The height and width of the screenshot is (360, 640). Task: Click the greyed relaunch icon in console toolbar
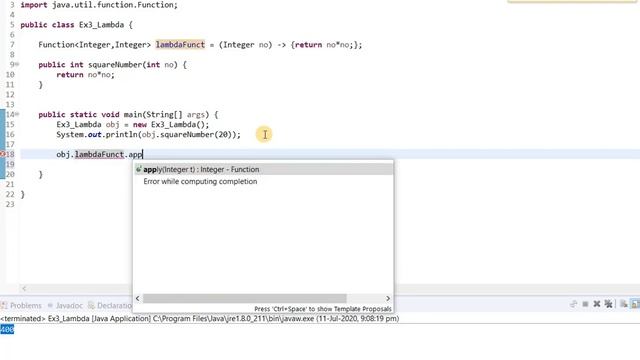coord(573,304)
